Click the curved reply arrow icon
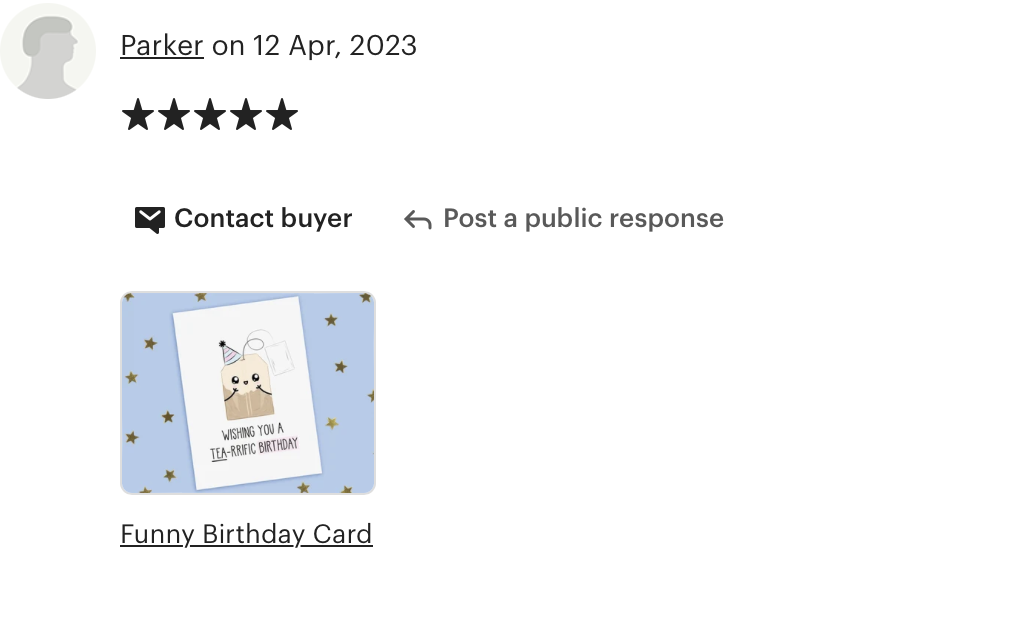 418,220
